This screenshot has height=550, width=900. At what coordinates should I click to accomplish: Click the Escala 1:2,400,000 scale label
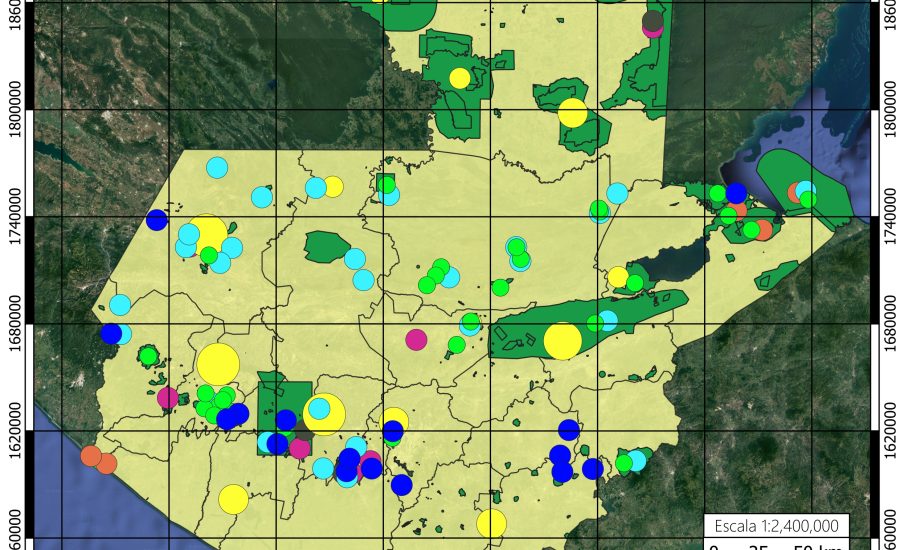click(x=777, y=526)
